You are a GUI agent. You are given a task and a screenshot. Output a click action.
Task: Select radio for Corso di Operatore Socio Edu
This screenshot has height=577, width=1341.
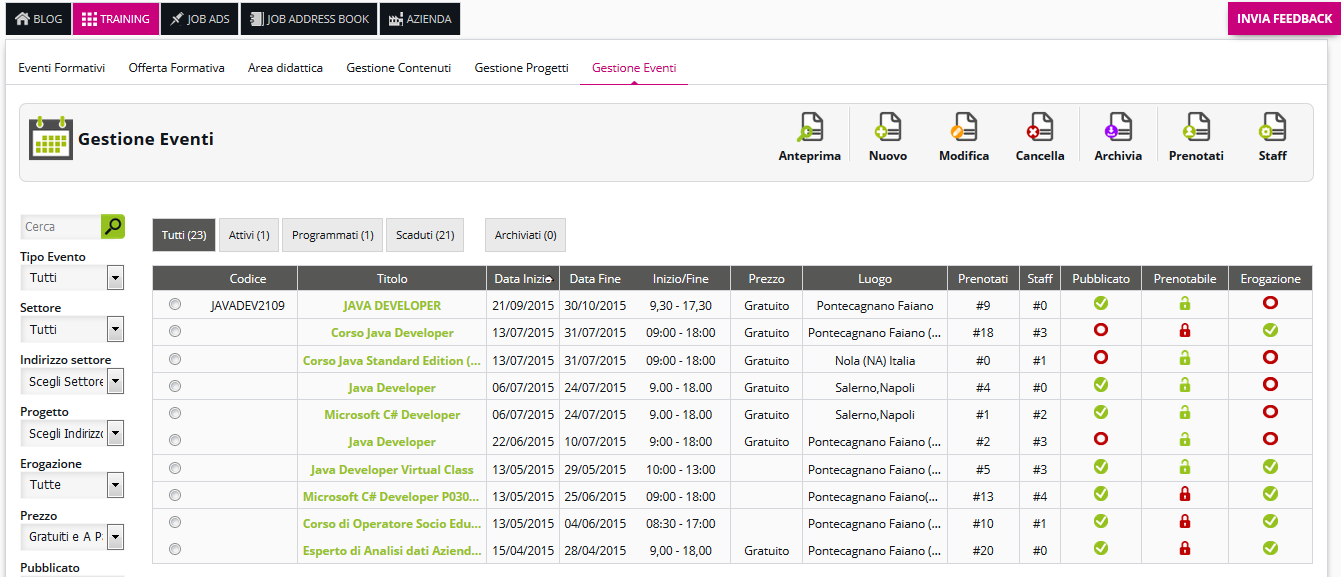[175, 521]
